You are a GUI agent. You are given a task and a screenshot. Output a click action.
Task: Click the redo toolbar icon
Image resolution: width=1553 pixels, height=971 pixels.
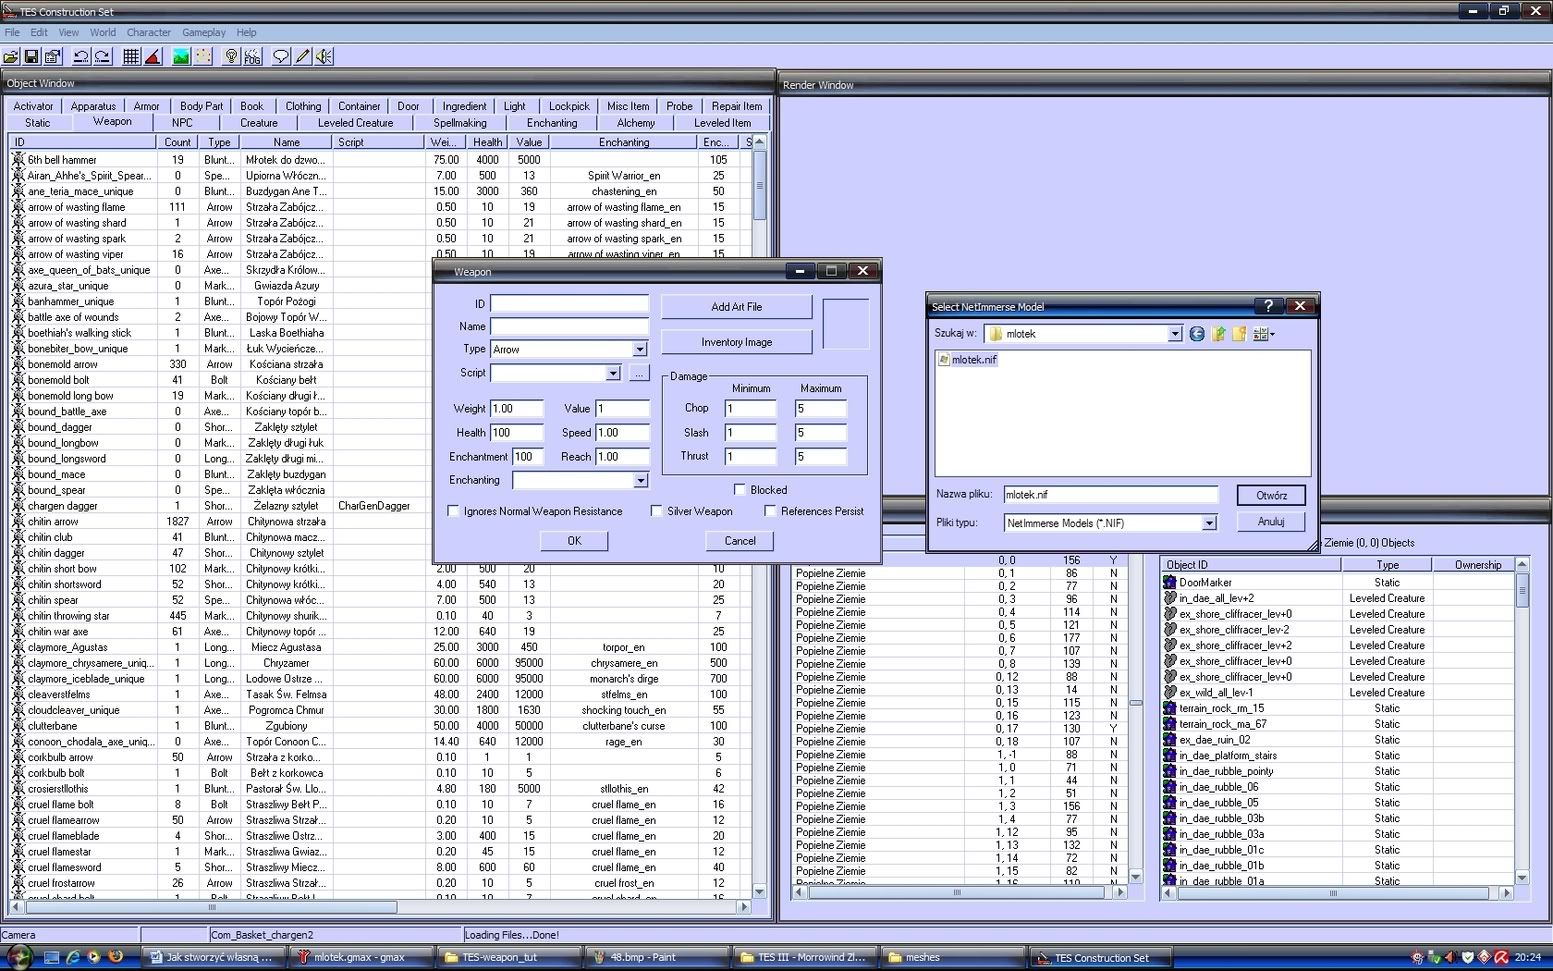pos(102,57)
